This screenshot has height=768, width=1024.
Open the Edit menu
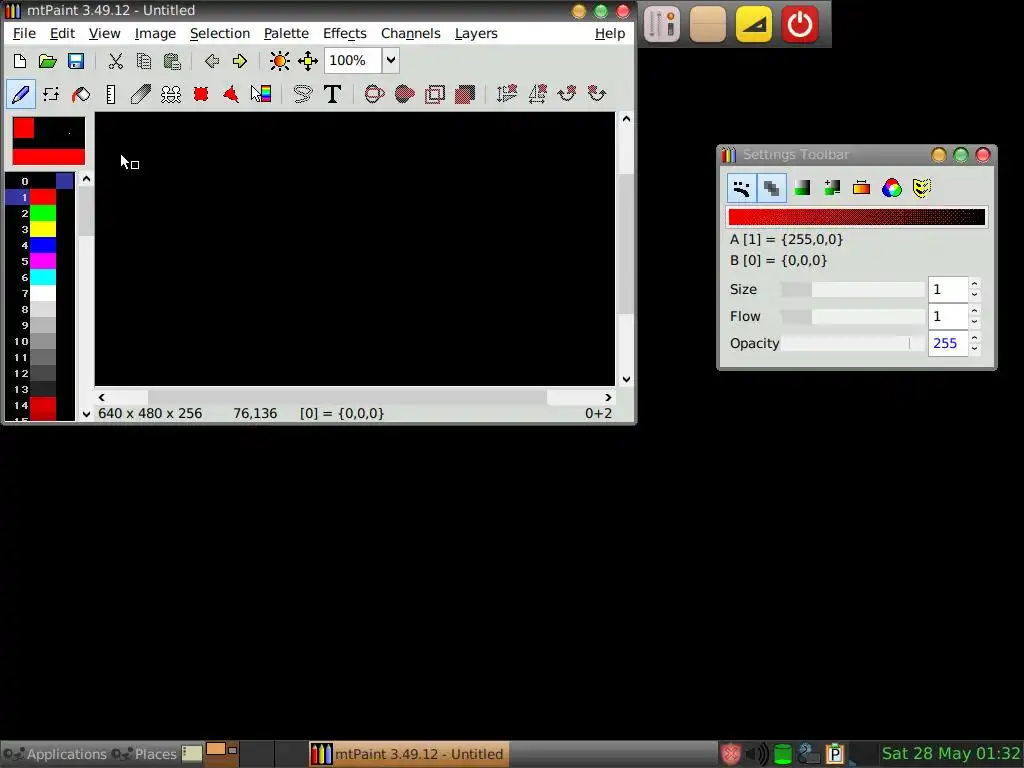tap(62, 33)
